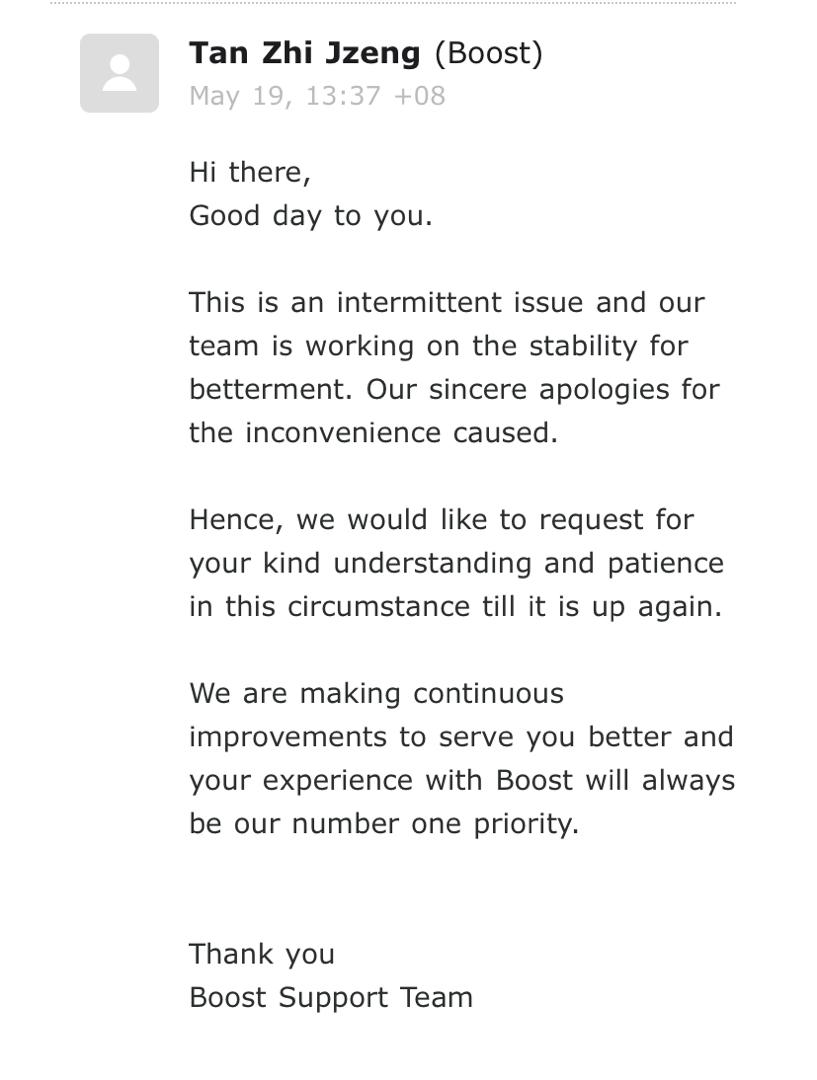Click the "Hi there," greeting line
Viewport: 817px width, 1080px height.
[250, 172]
